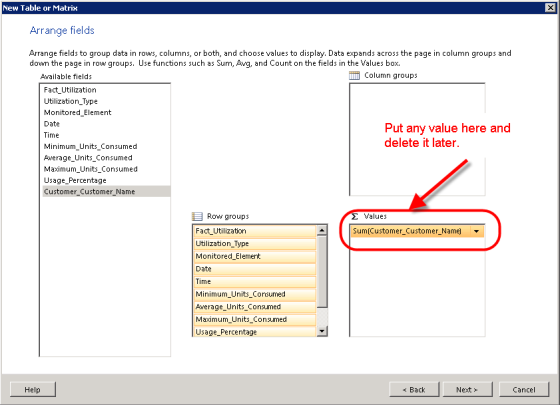Image resolution: width=560 pixels, height=405 pixels.
Task: Select Date in Row groups list
Action: coord(255,269)
